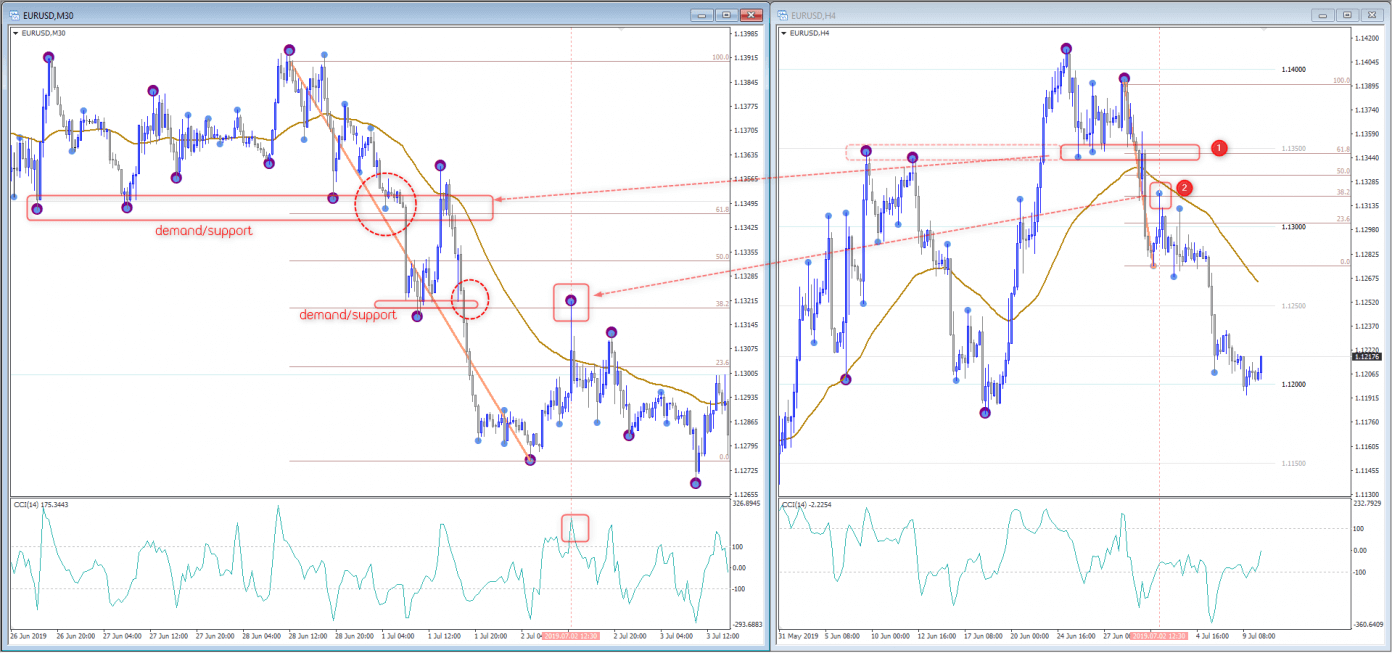
Task: Click the CCI(14) 175.3443 indicator label
Action: pyautogui.click(x=43, y=503)
